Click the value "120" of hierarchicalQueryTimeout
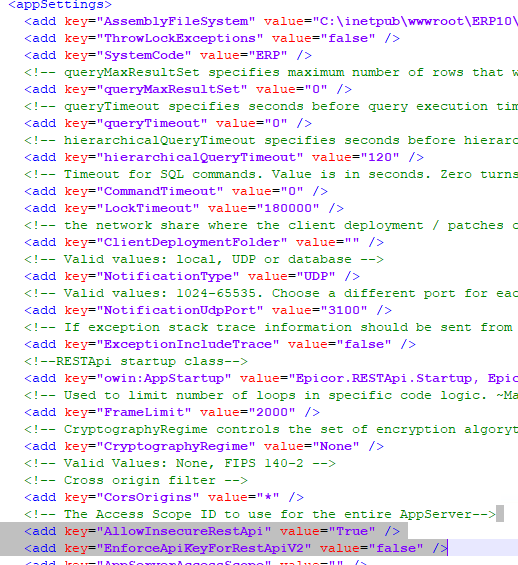The width and height of the screenshot is (518, 565). tap(379, 157)
